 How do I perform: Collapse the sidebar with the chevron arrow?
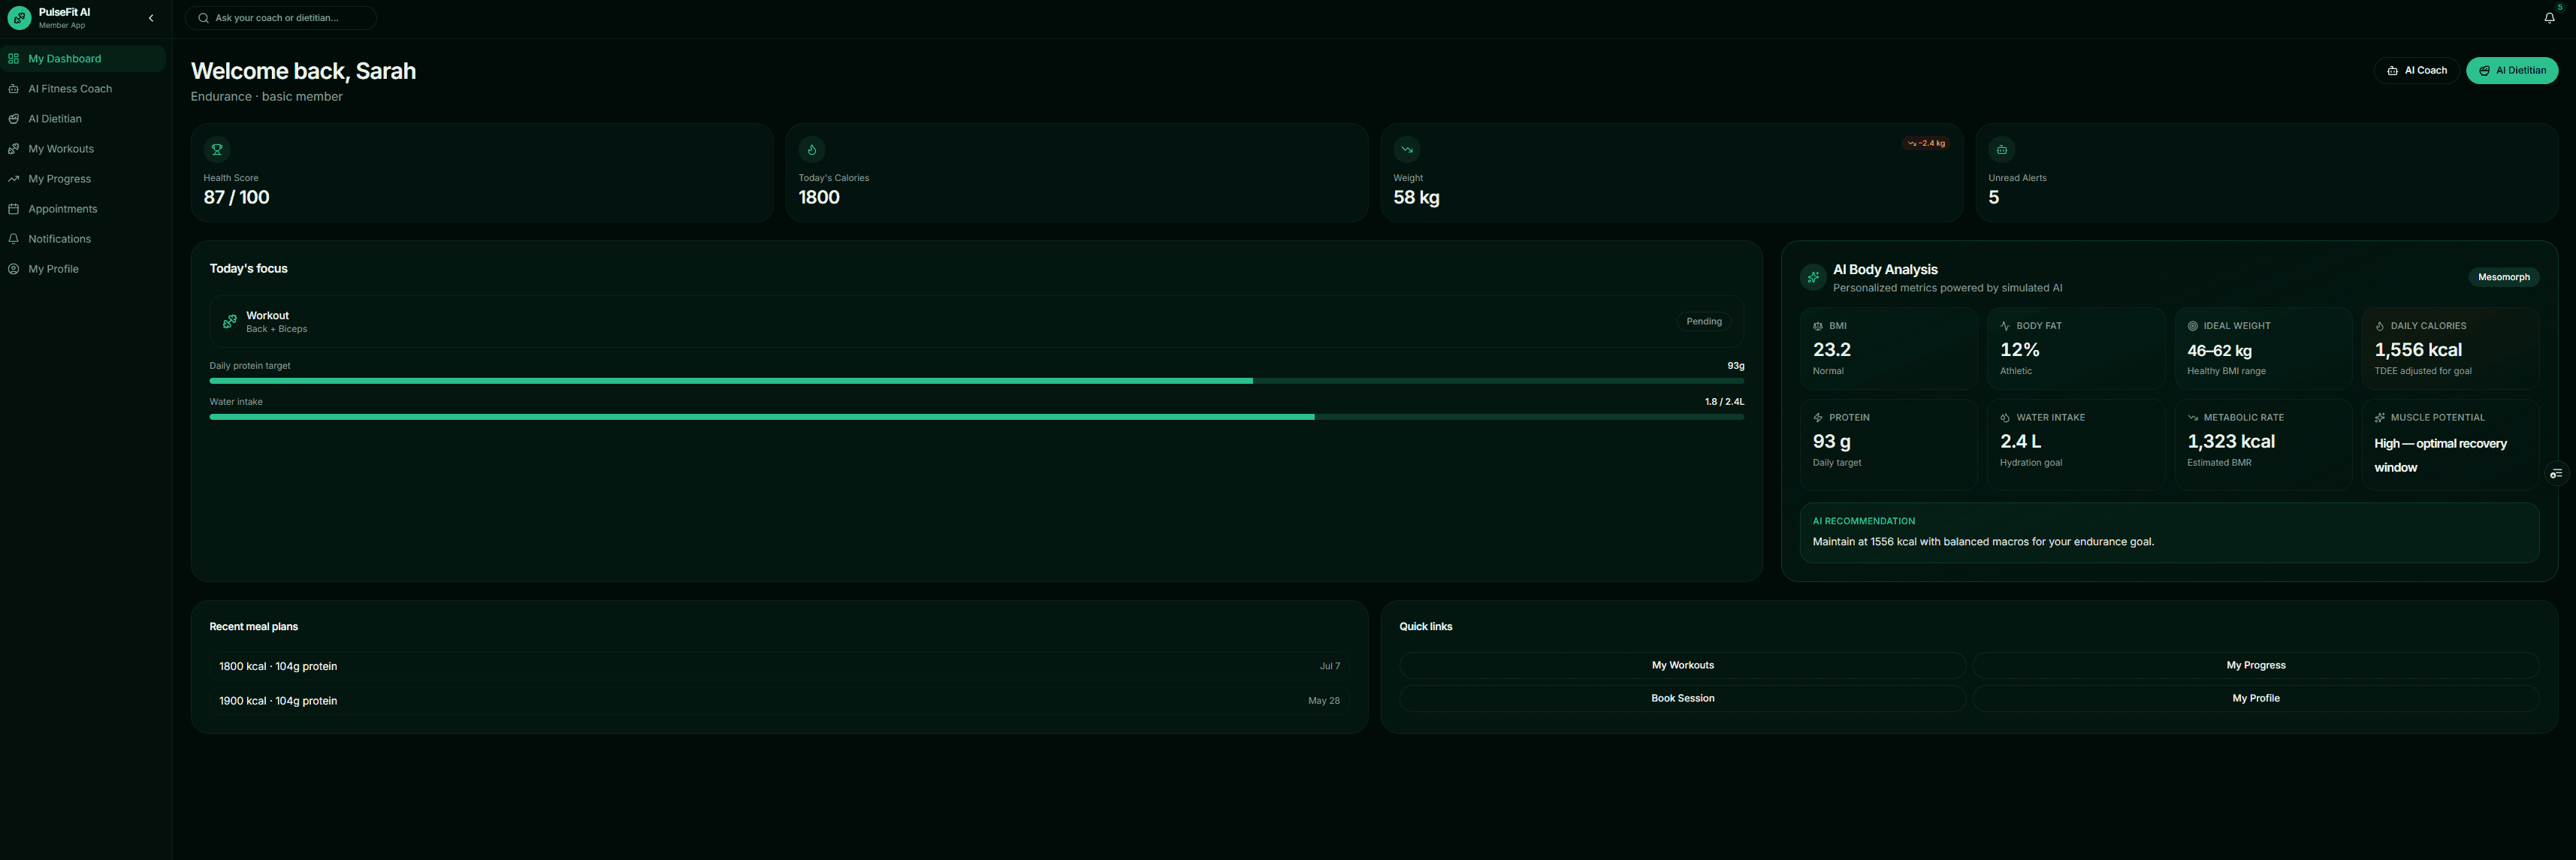(151, 18)
